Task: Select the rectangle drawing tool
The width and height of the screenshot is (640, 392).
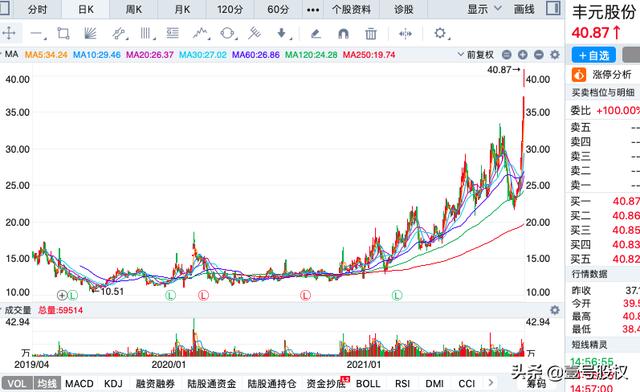Action: pyautogui.click(x=63, y=33)
